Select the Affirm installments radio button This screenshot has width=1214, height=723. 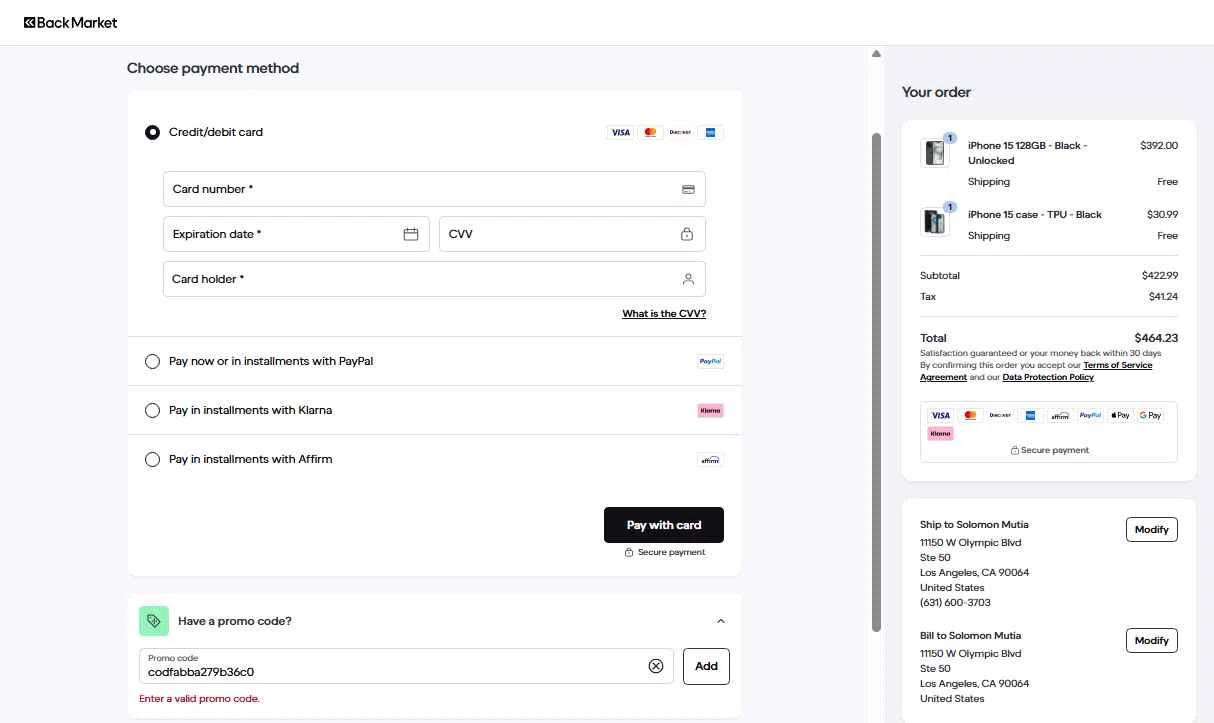click(x=152, y=459)
